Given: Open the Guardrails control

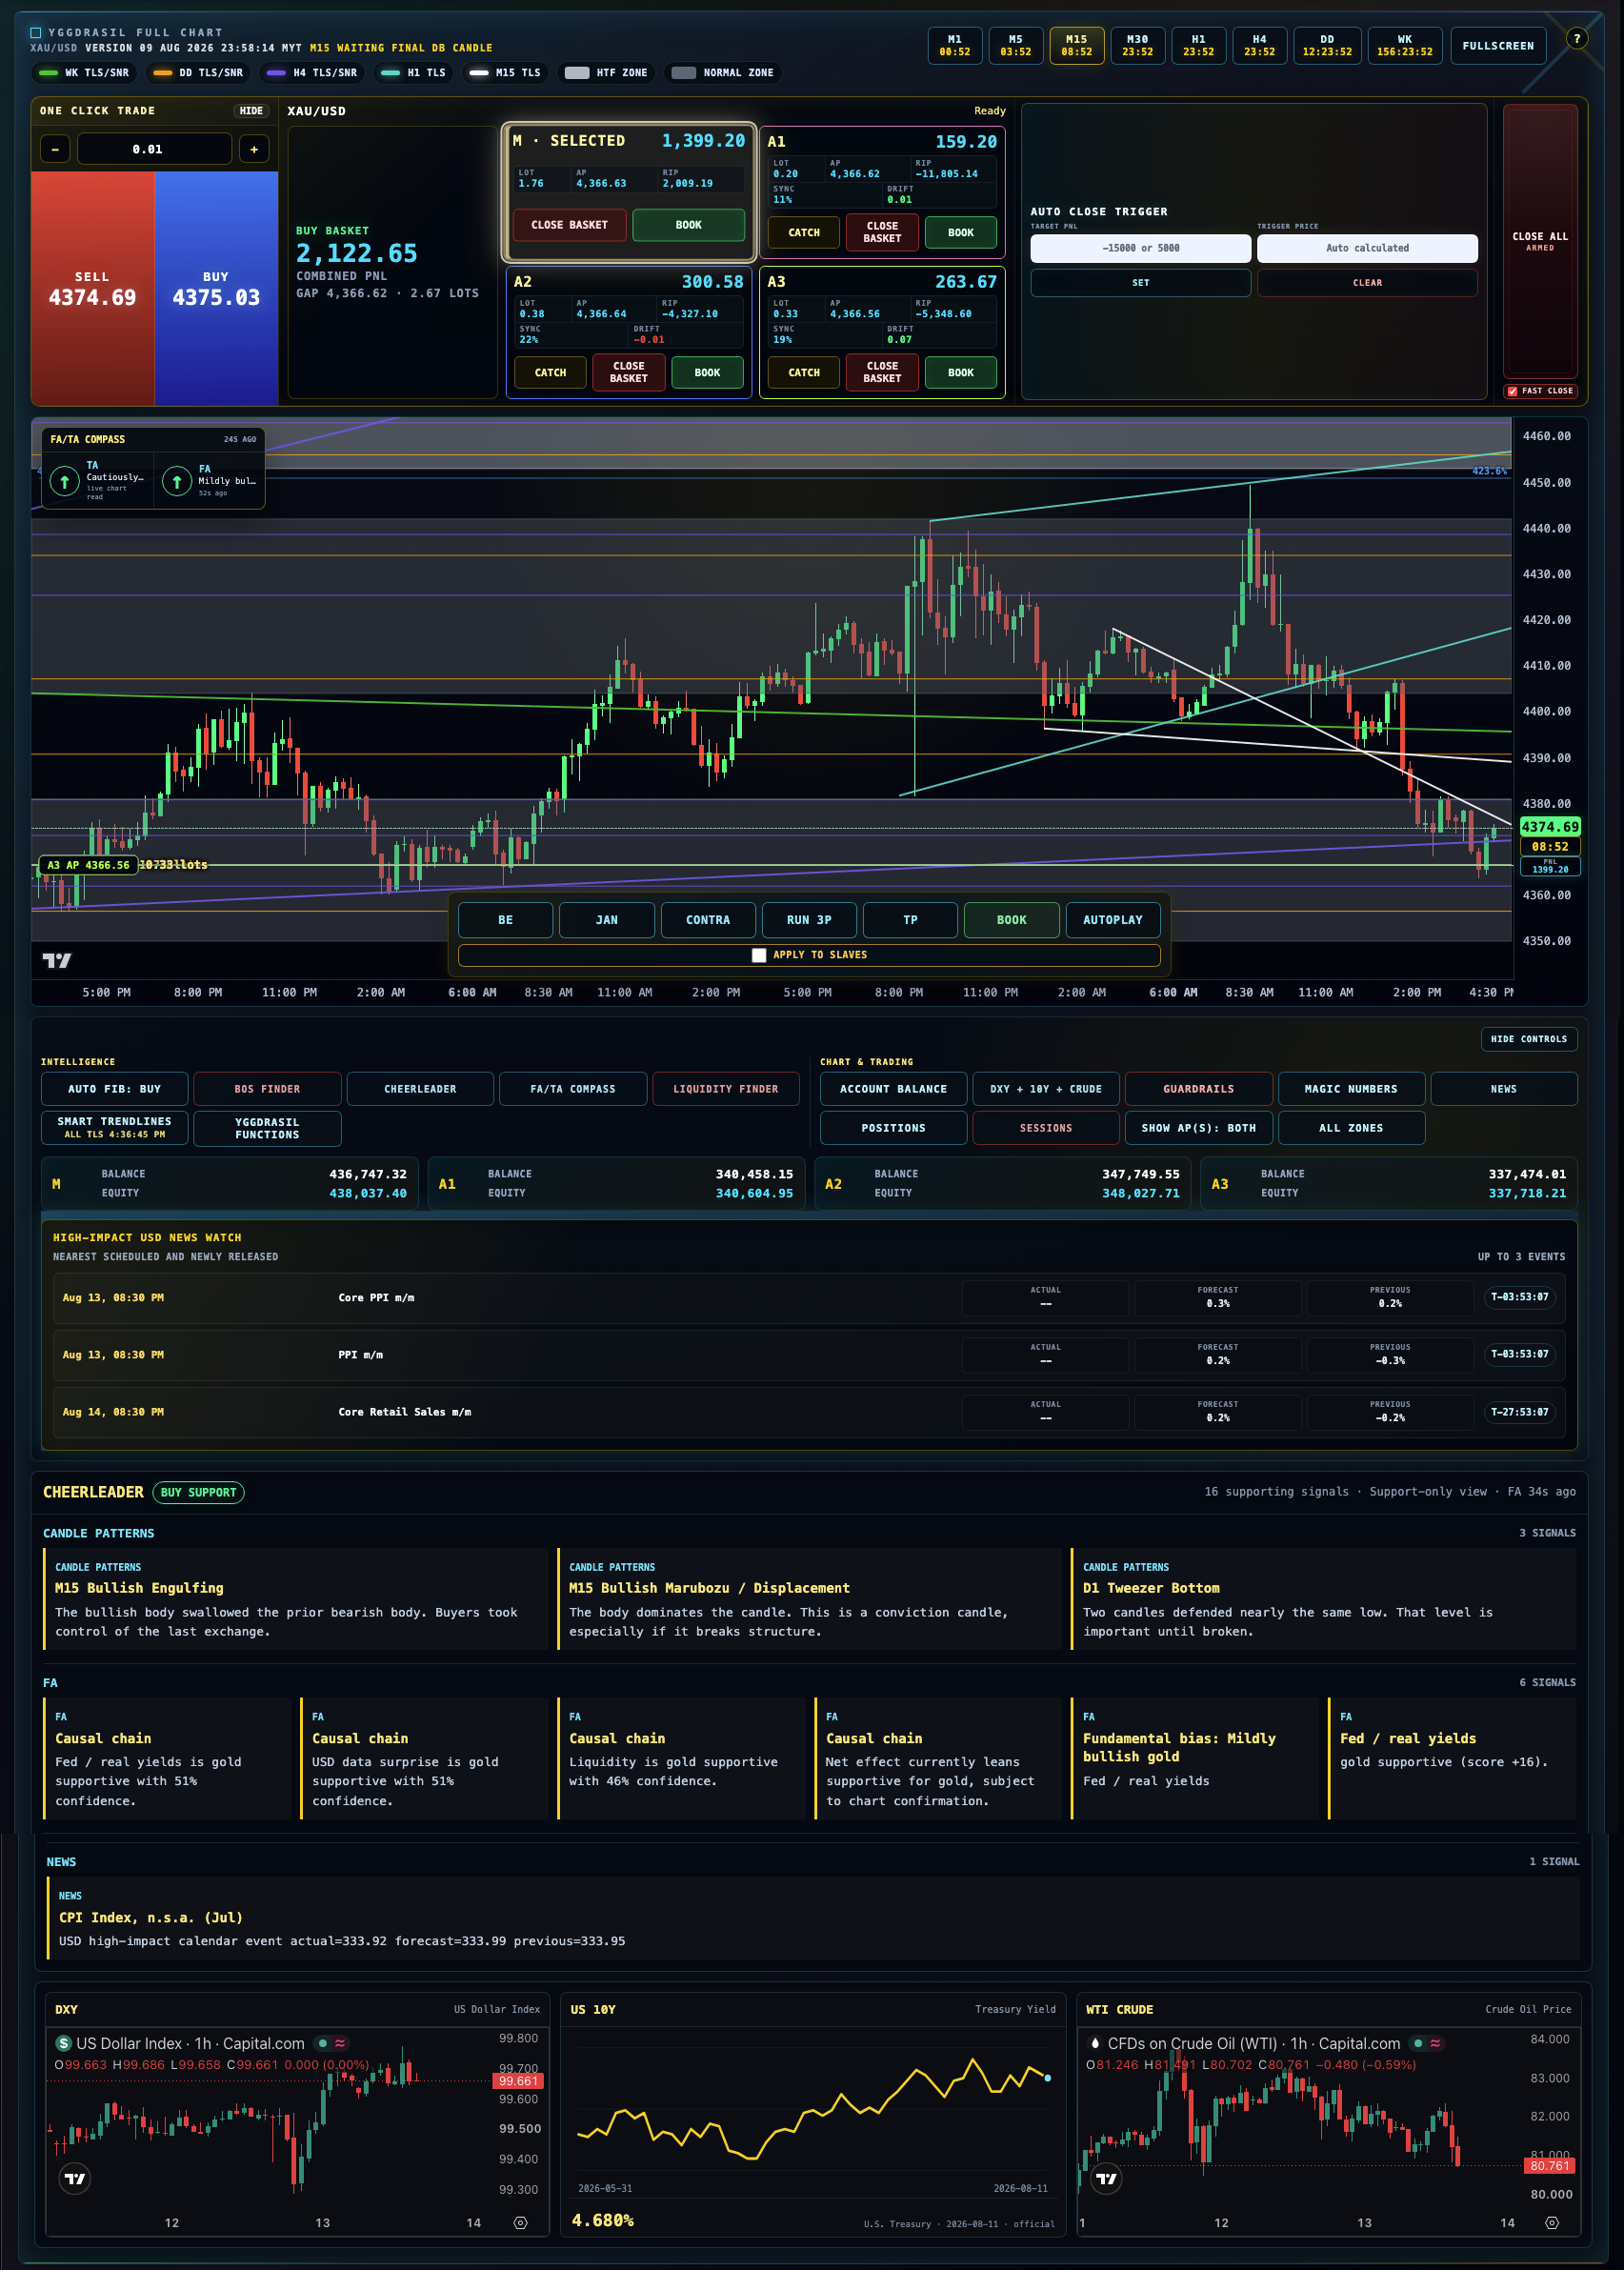Looking at the screenshot, I should click(1199, 1089).
